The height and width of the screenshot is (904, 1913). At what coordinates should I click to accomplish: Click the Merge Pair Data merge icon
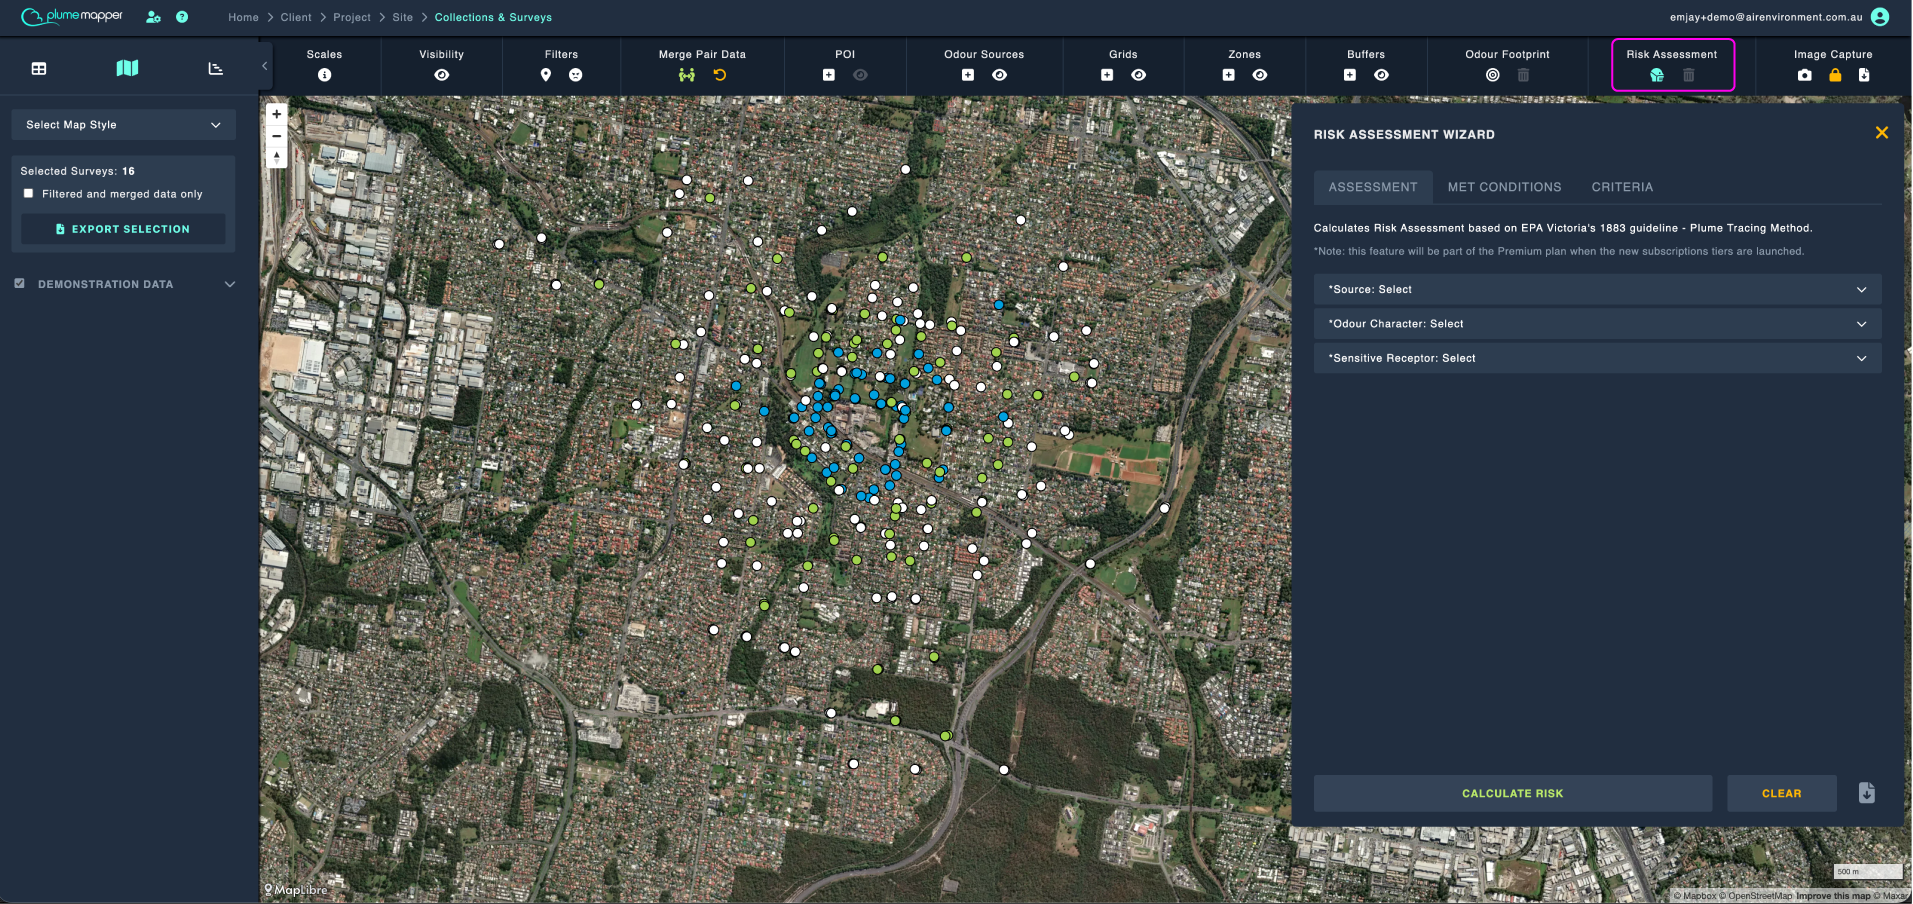686,75
